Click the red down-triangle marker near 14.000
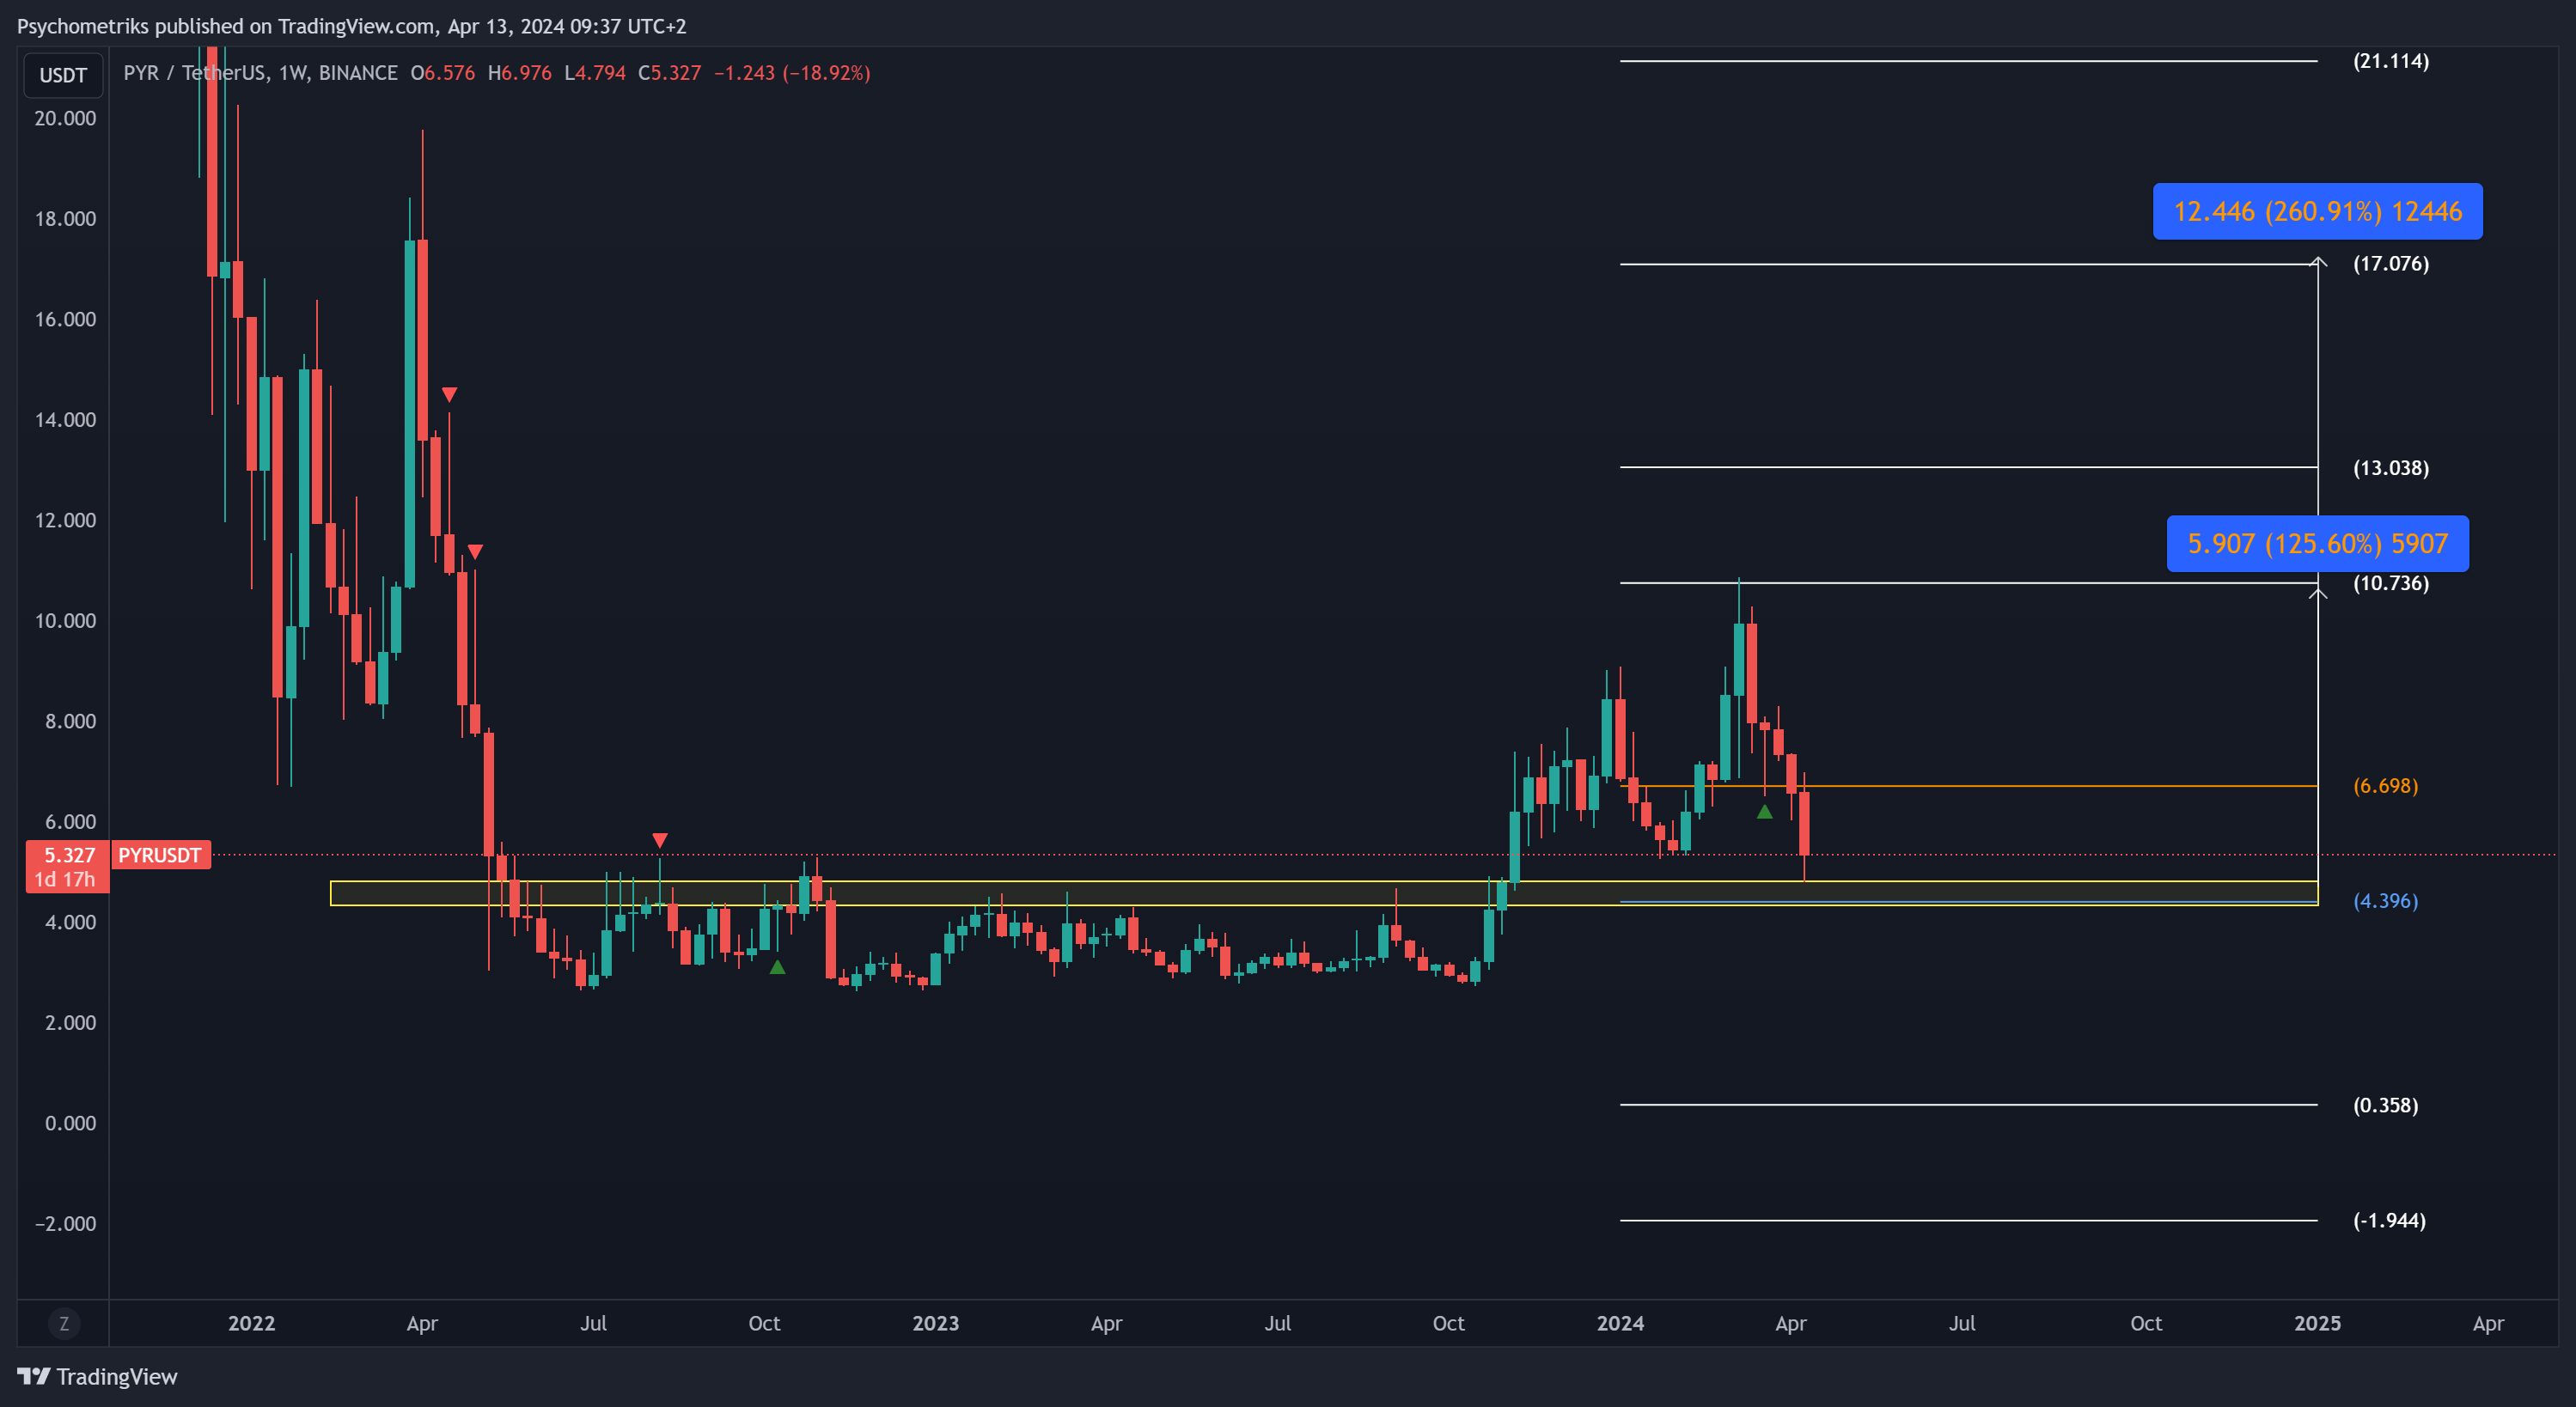 click(449, 394)
